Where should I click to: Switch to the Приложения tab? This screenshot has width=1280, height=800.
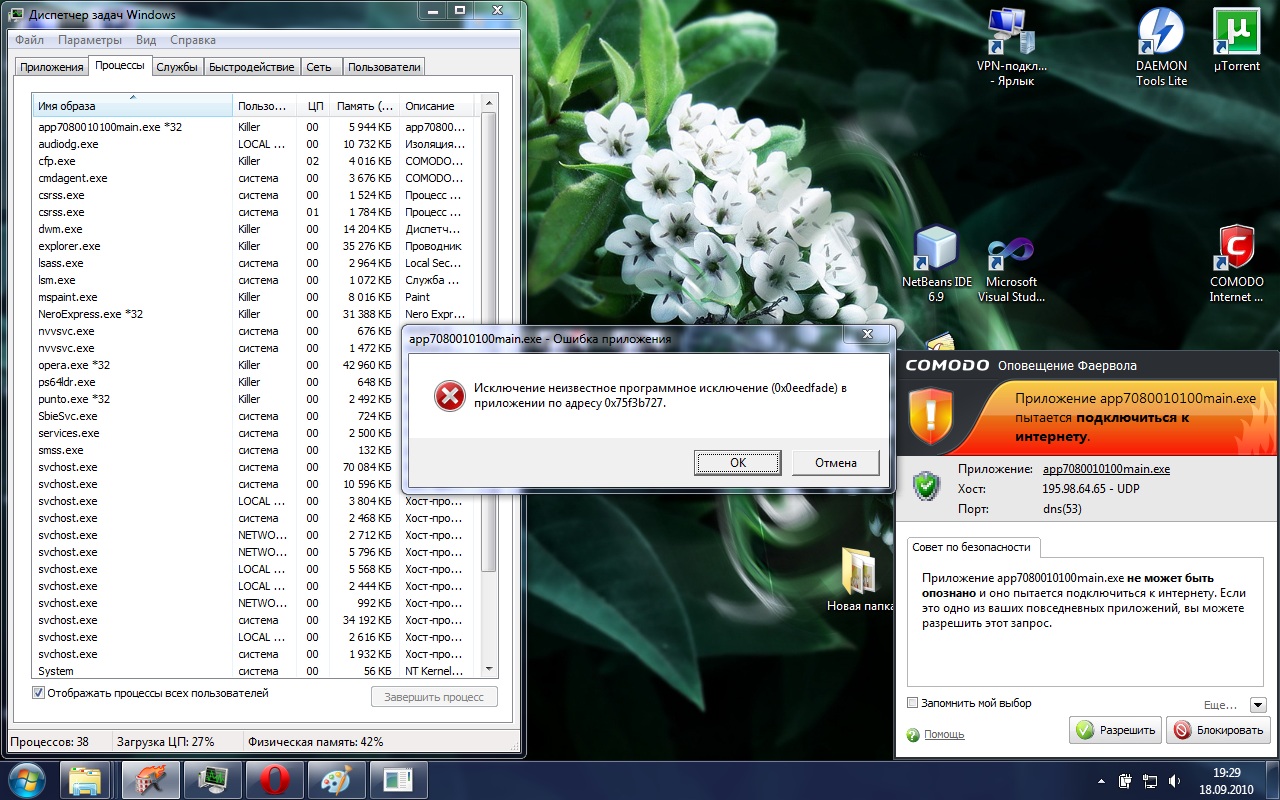coord(51,67)
